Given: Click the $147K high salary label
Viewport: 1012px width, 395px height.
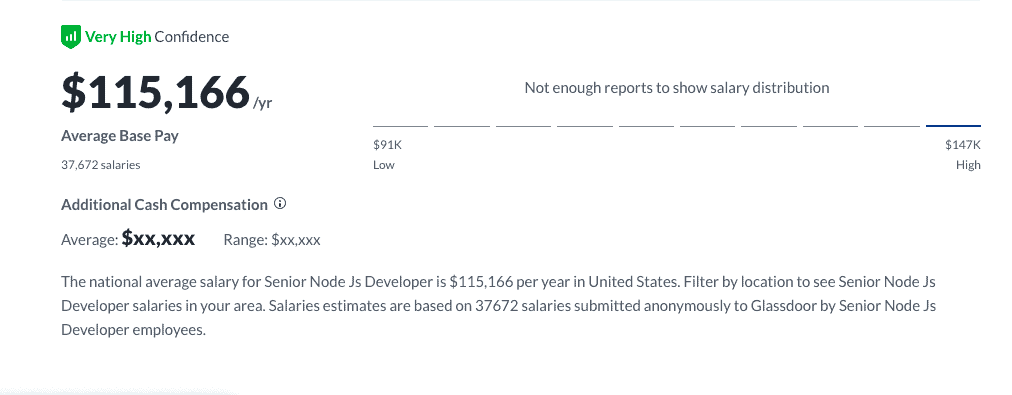Looking at the screenshot, I should pyautogui.click(x=963, y=145).
